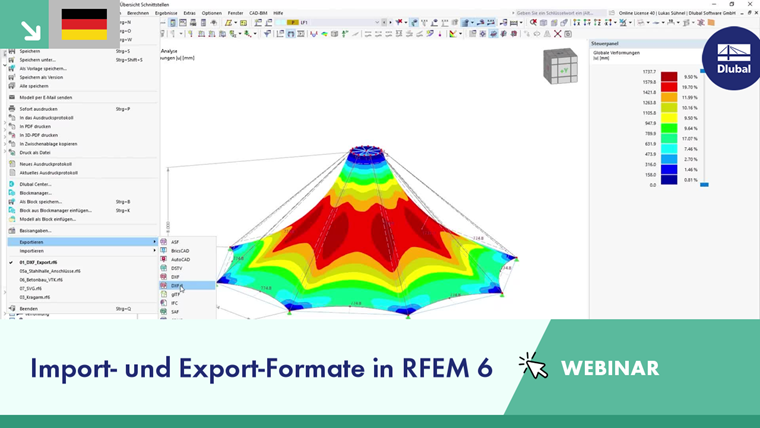Expand the Exportieren submenu

82,242
